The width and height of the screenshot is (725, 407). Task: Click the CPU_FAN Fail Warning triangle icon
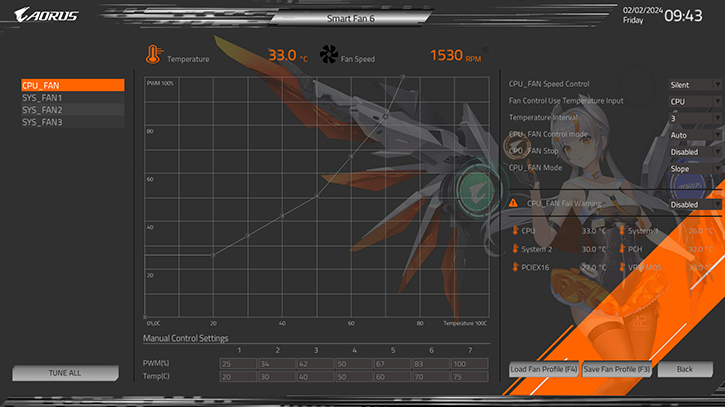pyautogui.click(x=513, y=203)
